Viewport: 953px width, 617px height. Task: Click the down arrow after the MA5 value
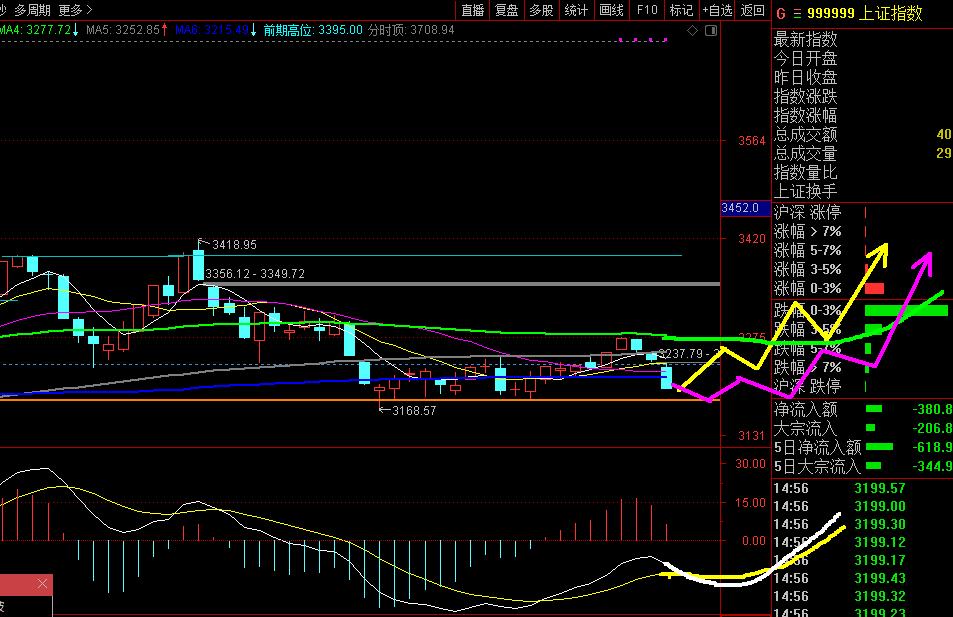click(166, 30)
